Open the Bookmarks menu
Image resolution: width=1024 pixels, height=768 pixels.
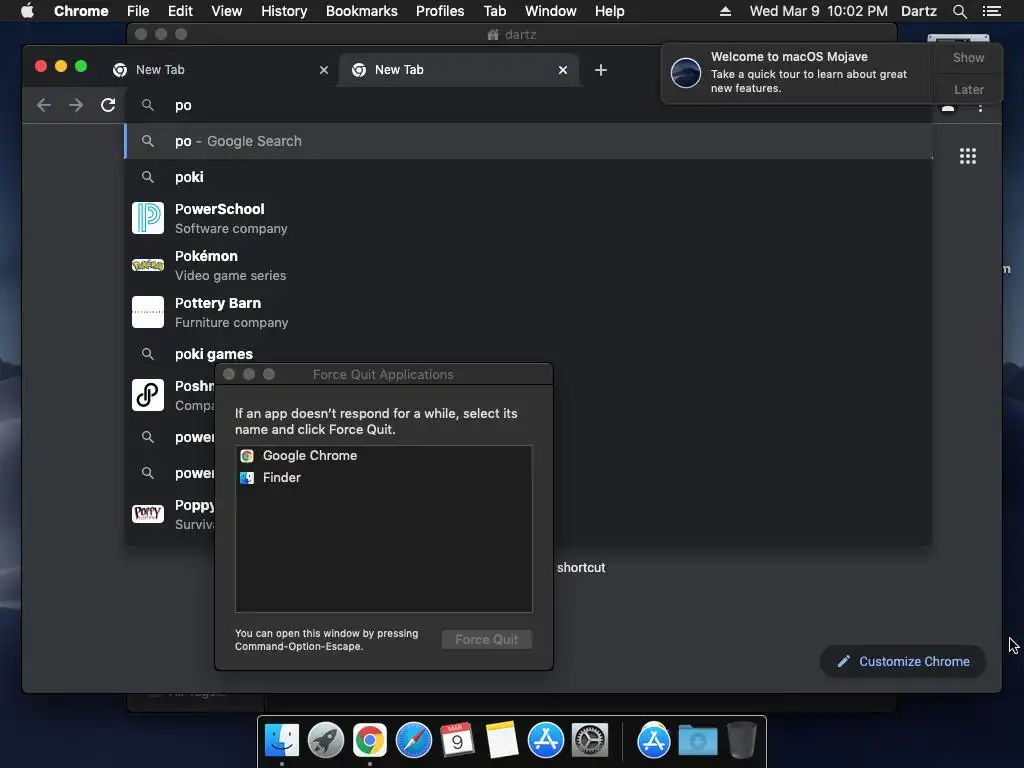pos(362,11)
